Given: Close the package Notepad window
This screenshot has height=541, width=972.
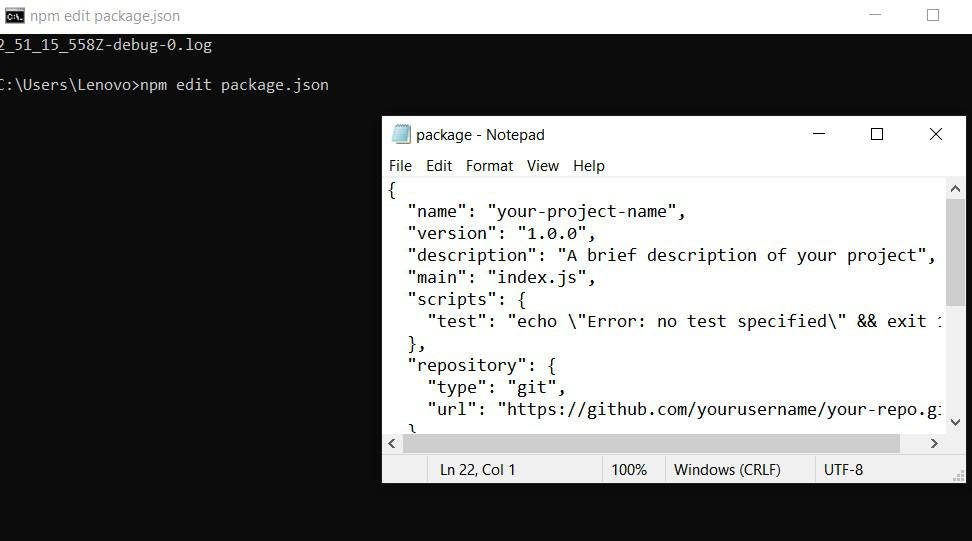Looking at the screenshot, I should (x=936, y=134).
